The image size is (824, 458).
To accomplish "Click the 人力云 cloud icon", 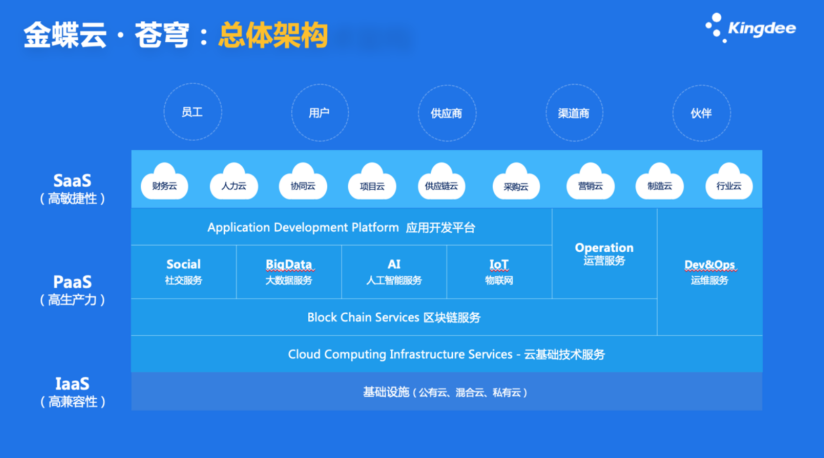I will [234, 181].
